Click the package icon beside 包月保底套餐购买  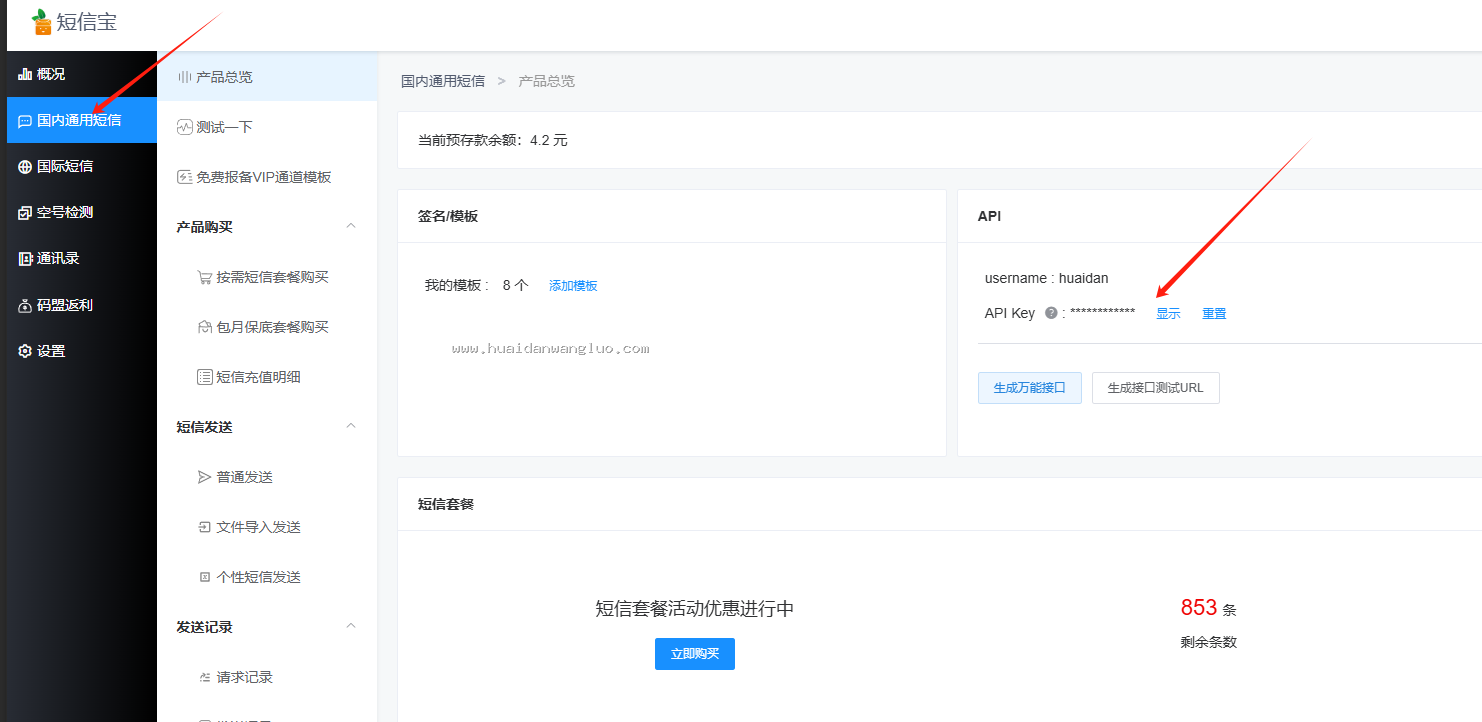[x=204, y=327]
